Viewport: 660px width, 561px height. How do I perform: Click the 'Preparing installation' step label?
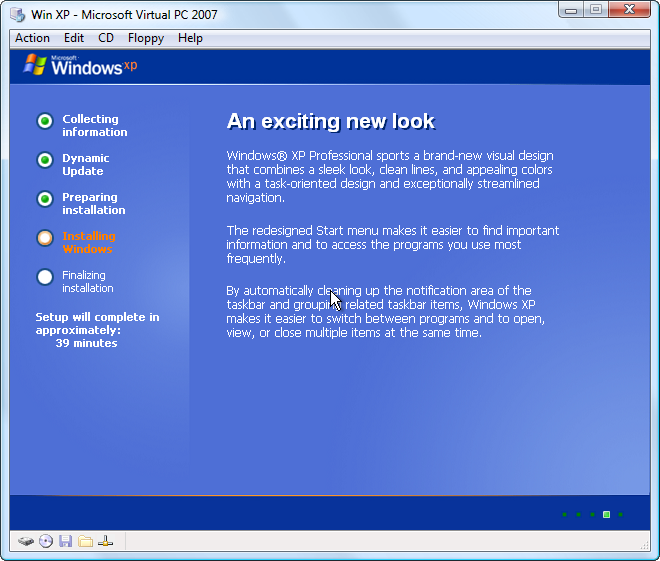pyautogui.click(x=94, y=204)
